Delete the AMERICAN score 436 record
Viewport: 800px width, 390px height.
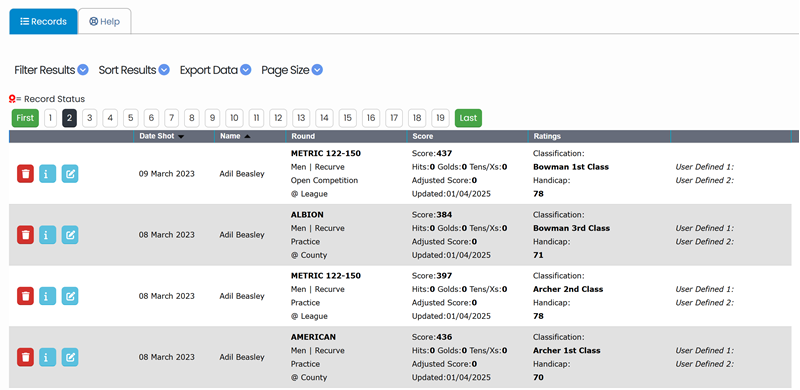[x=26, y=357]
